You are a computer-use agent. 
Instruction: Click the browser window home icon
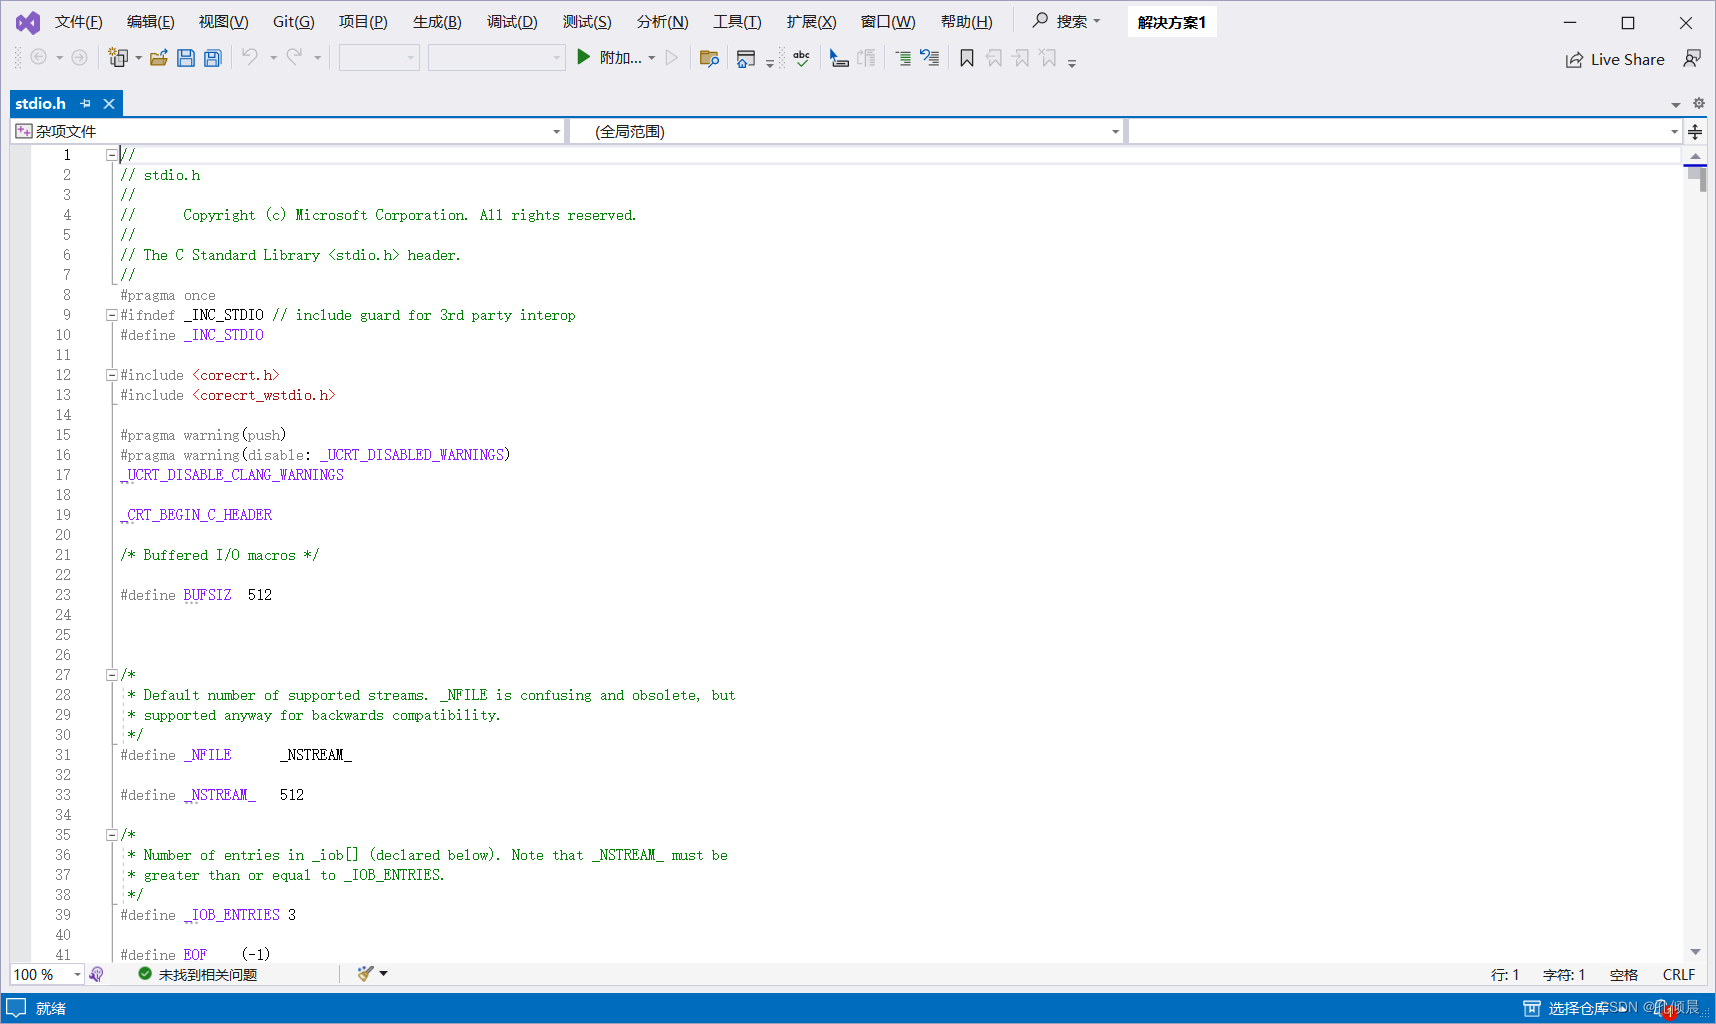pyautogui.click(x=746, y=58)
